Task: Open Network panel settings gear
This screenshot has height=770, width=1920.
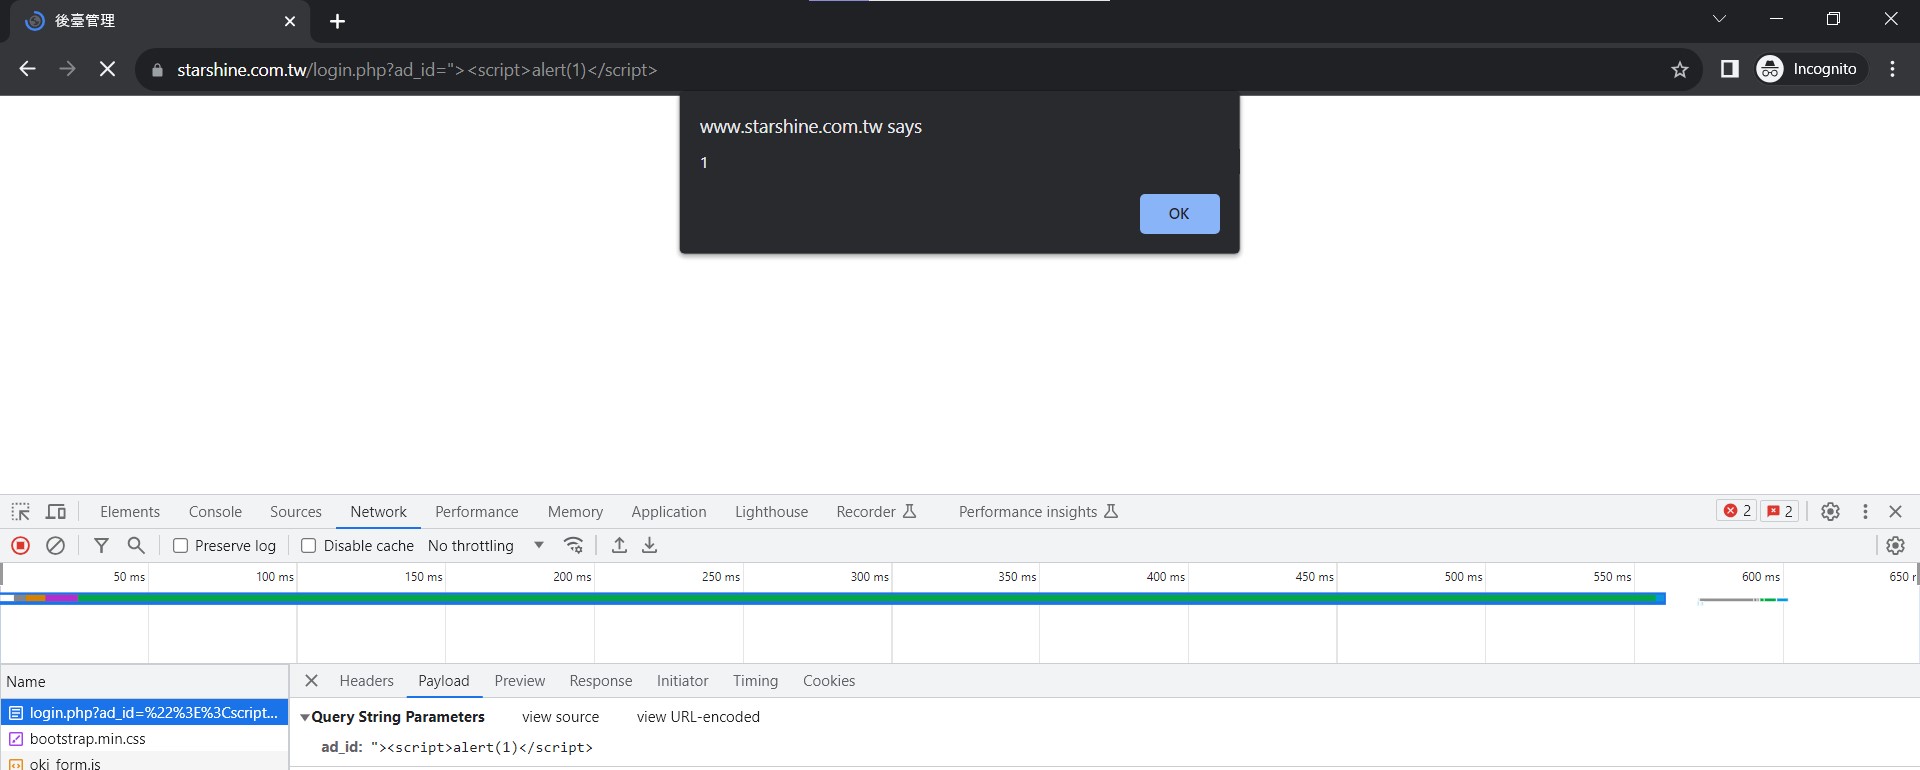Action: pos(1895,545)
